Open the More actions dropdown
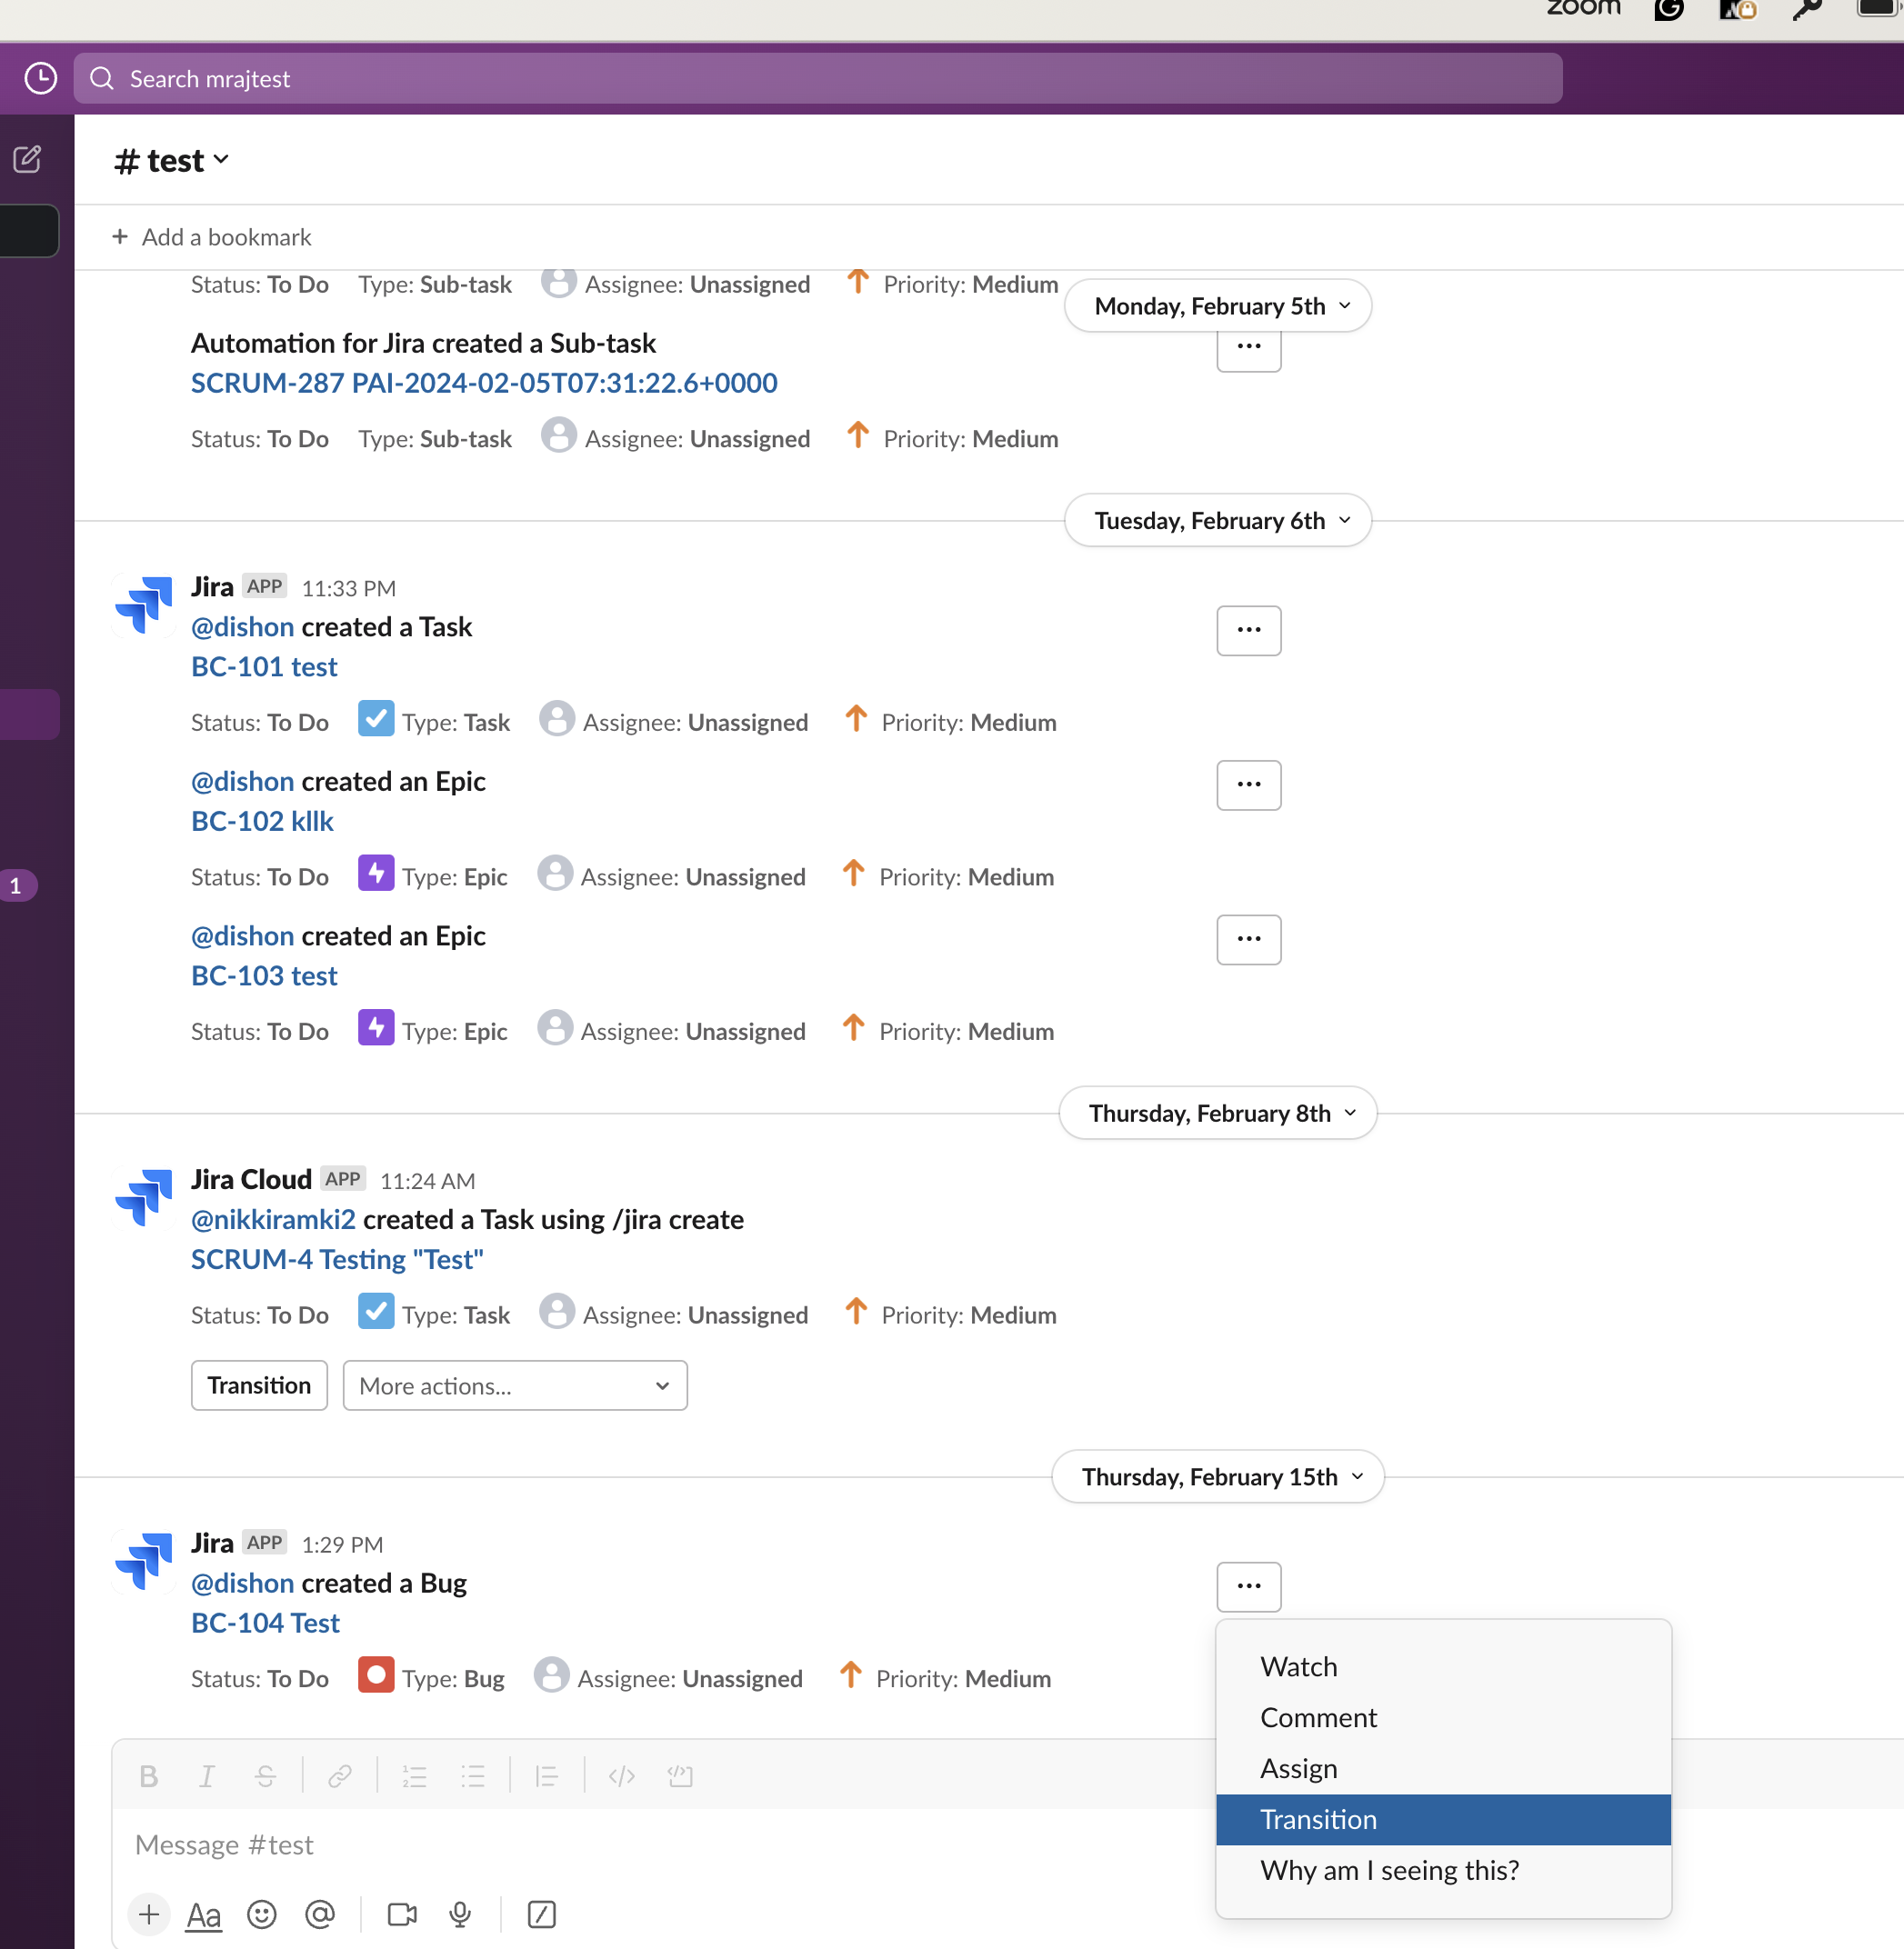Viewport: 1904px width, 1949px height. (x=515, y=1386)
